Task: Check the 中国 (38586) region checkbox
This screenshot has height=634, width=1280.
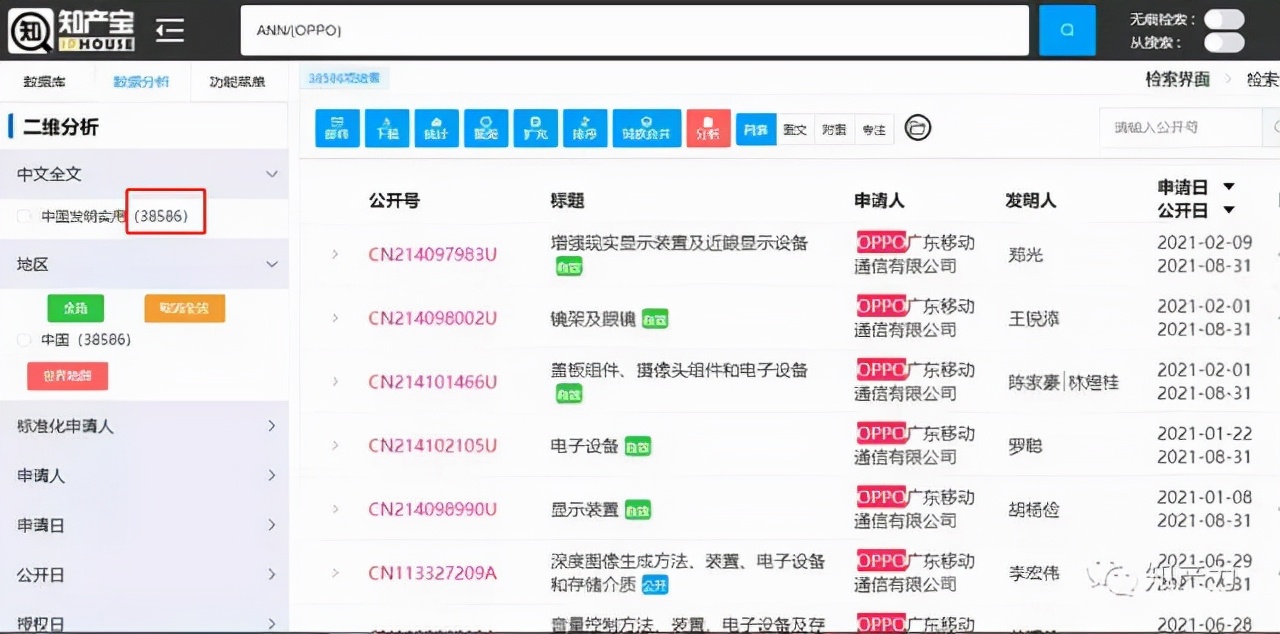Action: pos(23,340)
